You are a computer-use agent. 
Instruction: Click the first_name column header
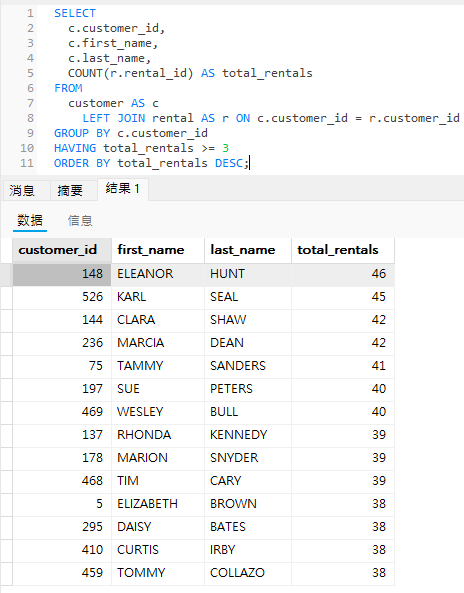click(158, 250)
